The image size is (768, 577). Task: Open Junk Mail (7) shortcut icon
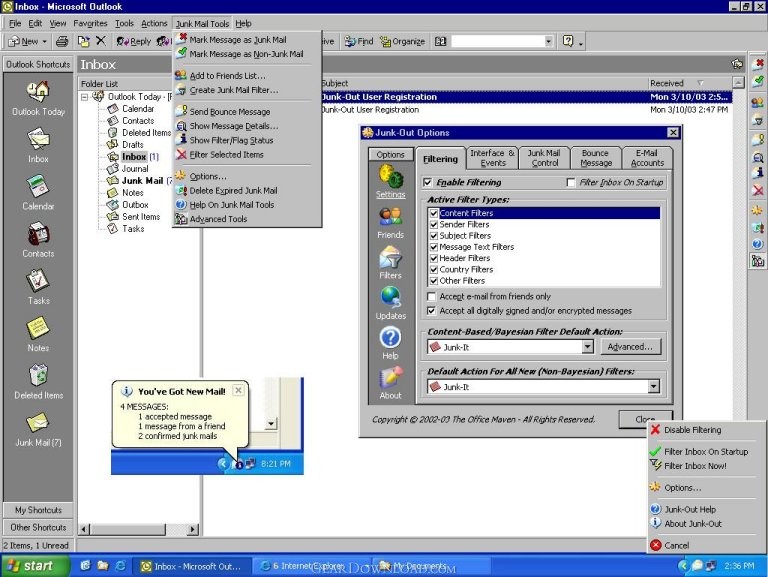coord(38,423)
